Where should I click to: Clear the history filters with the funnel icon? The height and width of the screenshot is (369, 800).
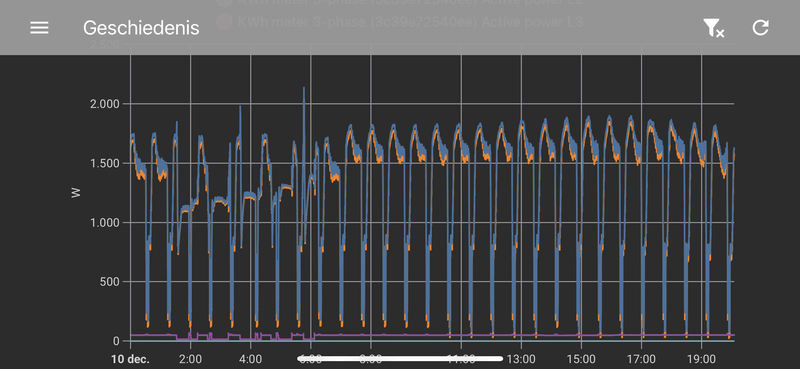[713, 28]
